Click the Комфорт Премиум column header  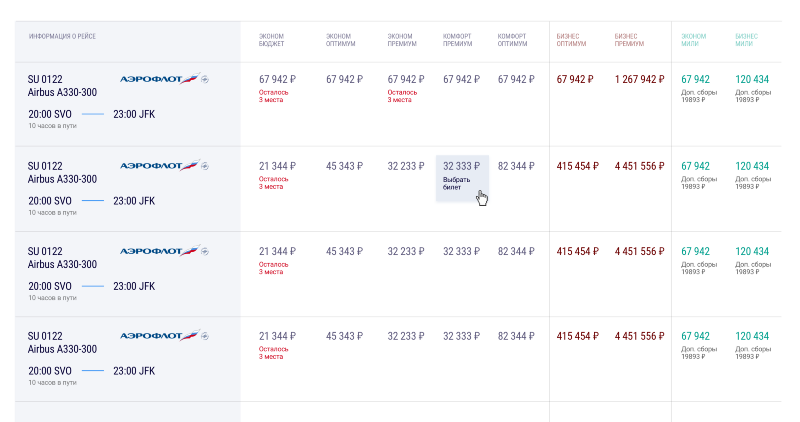pos(458,40)
